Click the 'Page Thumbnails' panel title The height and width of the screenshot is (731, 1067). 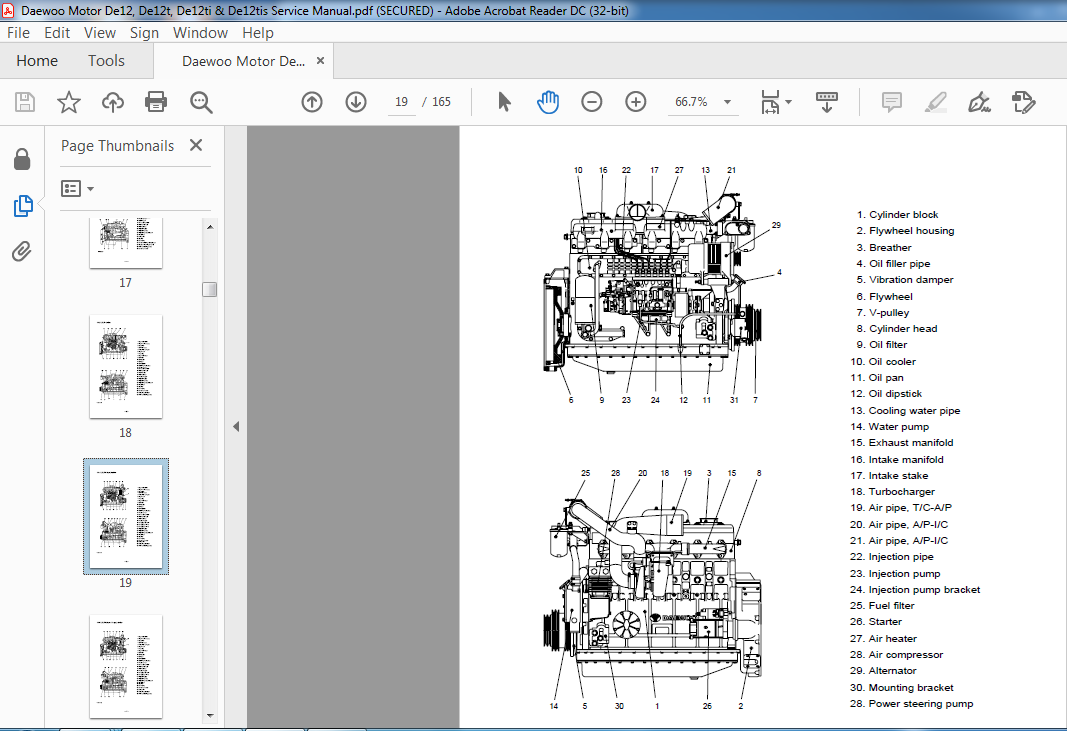pyautogui.click(x=117, y=146)
